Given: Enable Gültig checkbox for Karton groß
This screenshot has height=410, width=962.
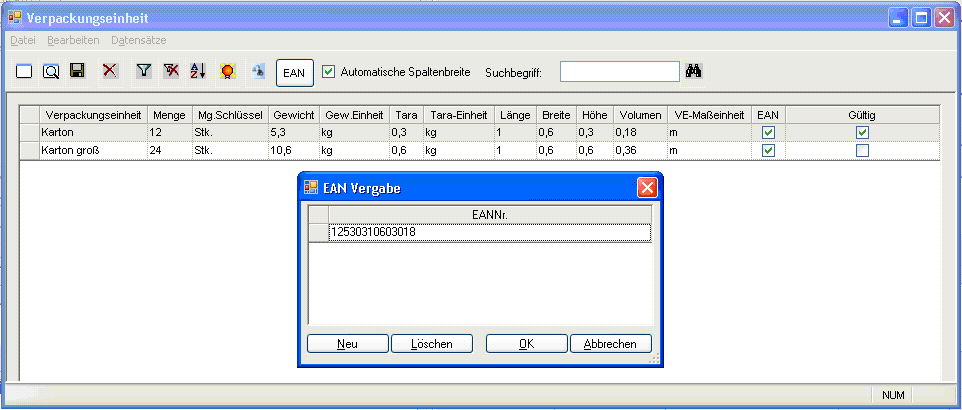Looking at the screenshot, I should 862,150.
